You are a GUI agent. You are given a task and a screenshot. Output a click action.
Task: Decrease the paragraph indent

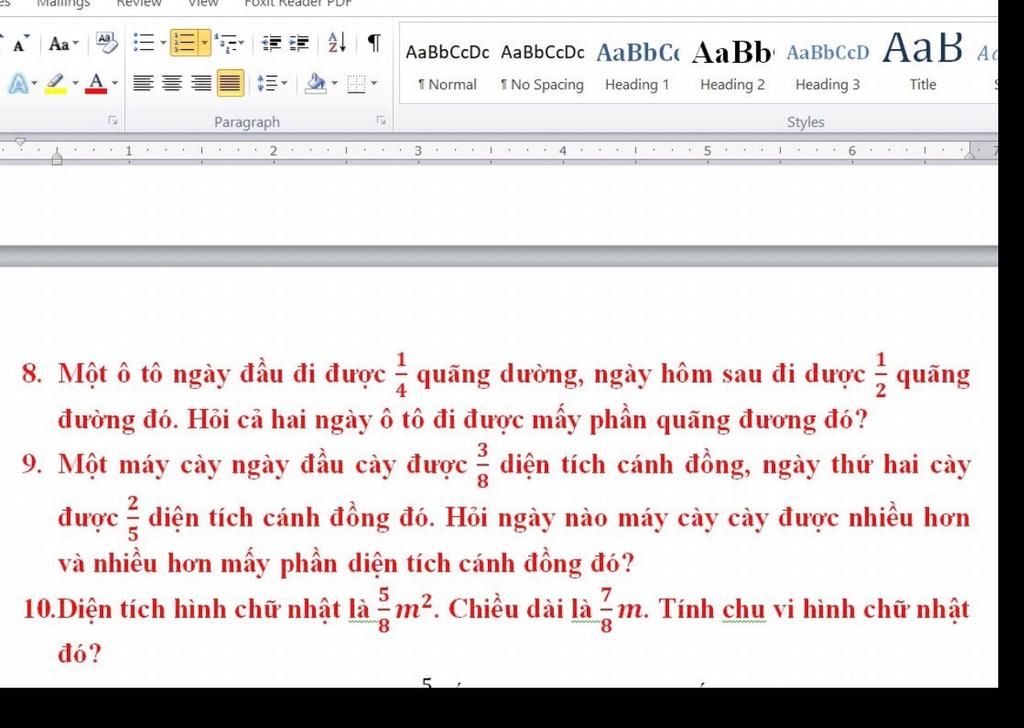(x=271, y=43)
